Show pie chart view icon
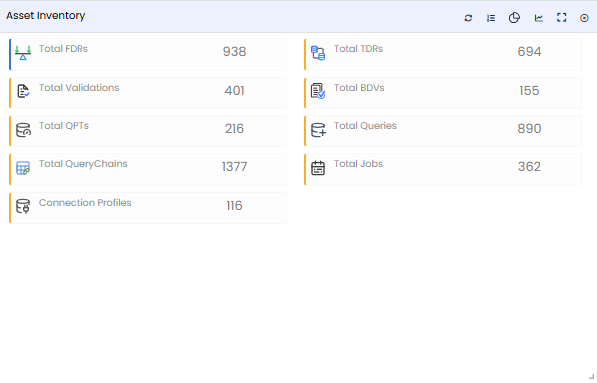The width and height of the screenshot is (597, 383). pyautogui.click(x=514, y=18)
